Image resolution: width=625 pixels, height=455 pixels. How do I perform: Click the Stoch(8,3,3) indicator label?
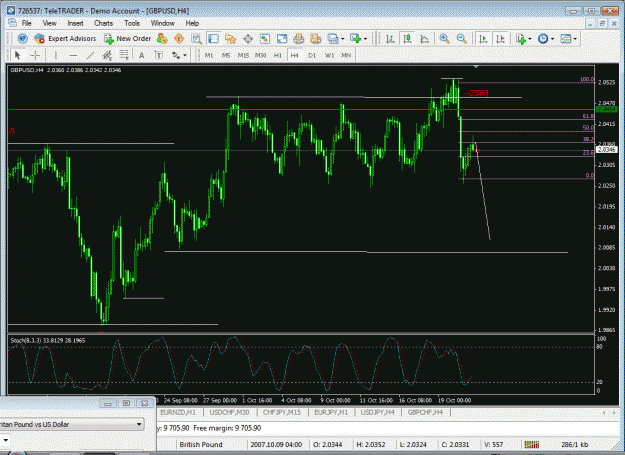(x=48, y=340)
